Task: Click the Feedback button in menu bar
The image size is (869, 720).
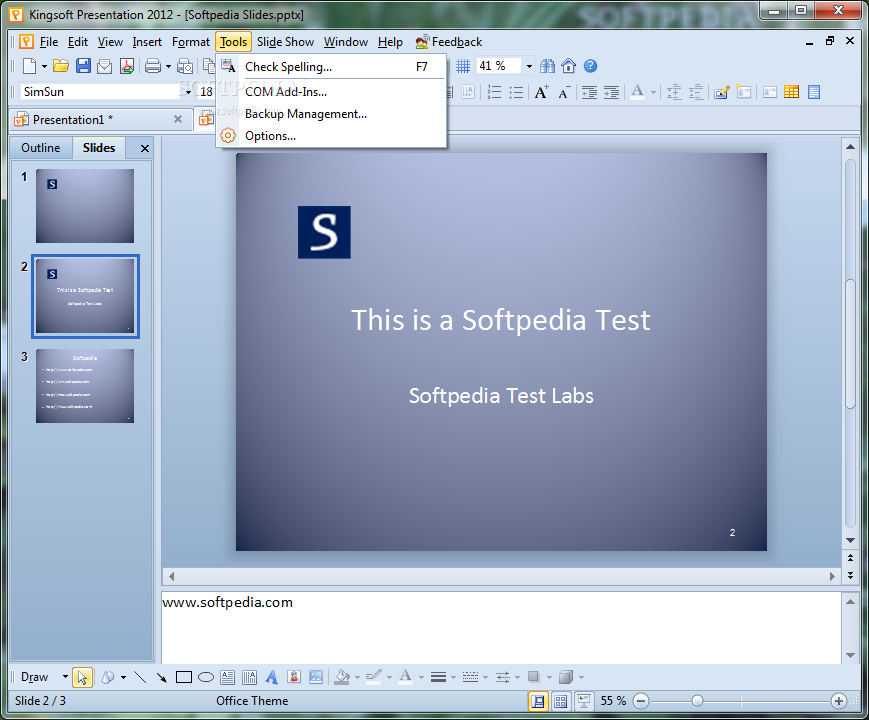Action: point(449,42)
